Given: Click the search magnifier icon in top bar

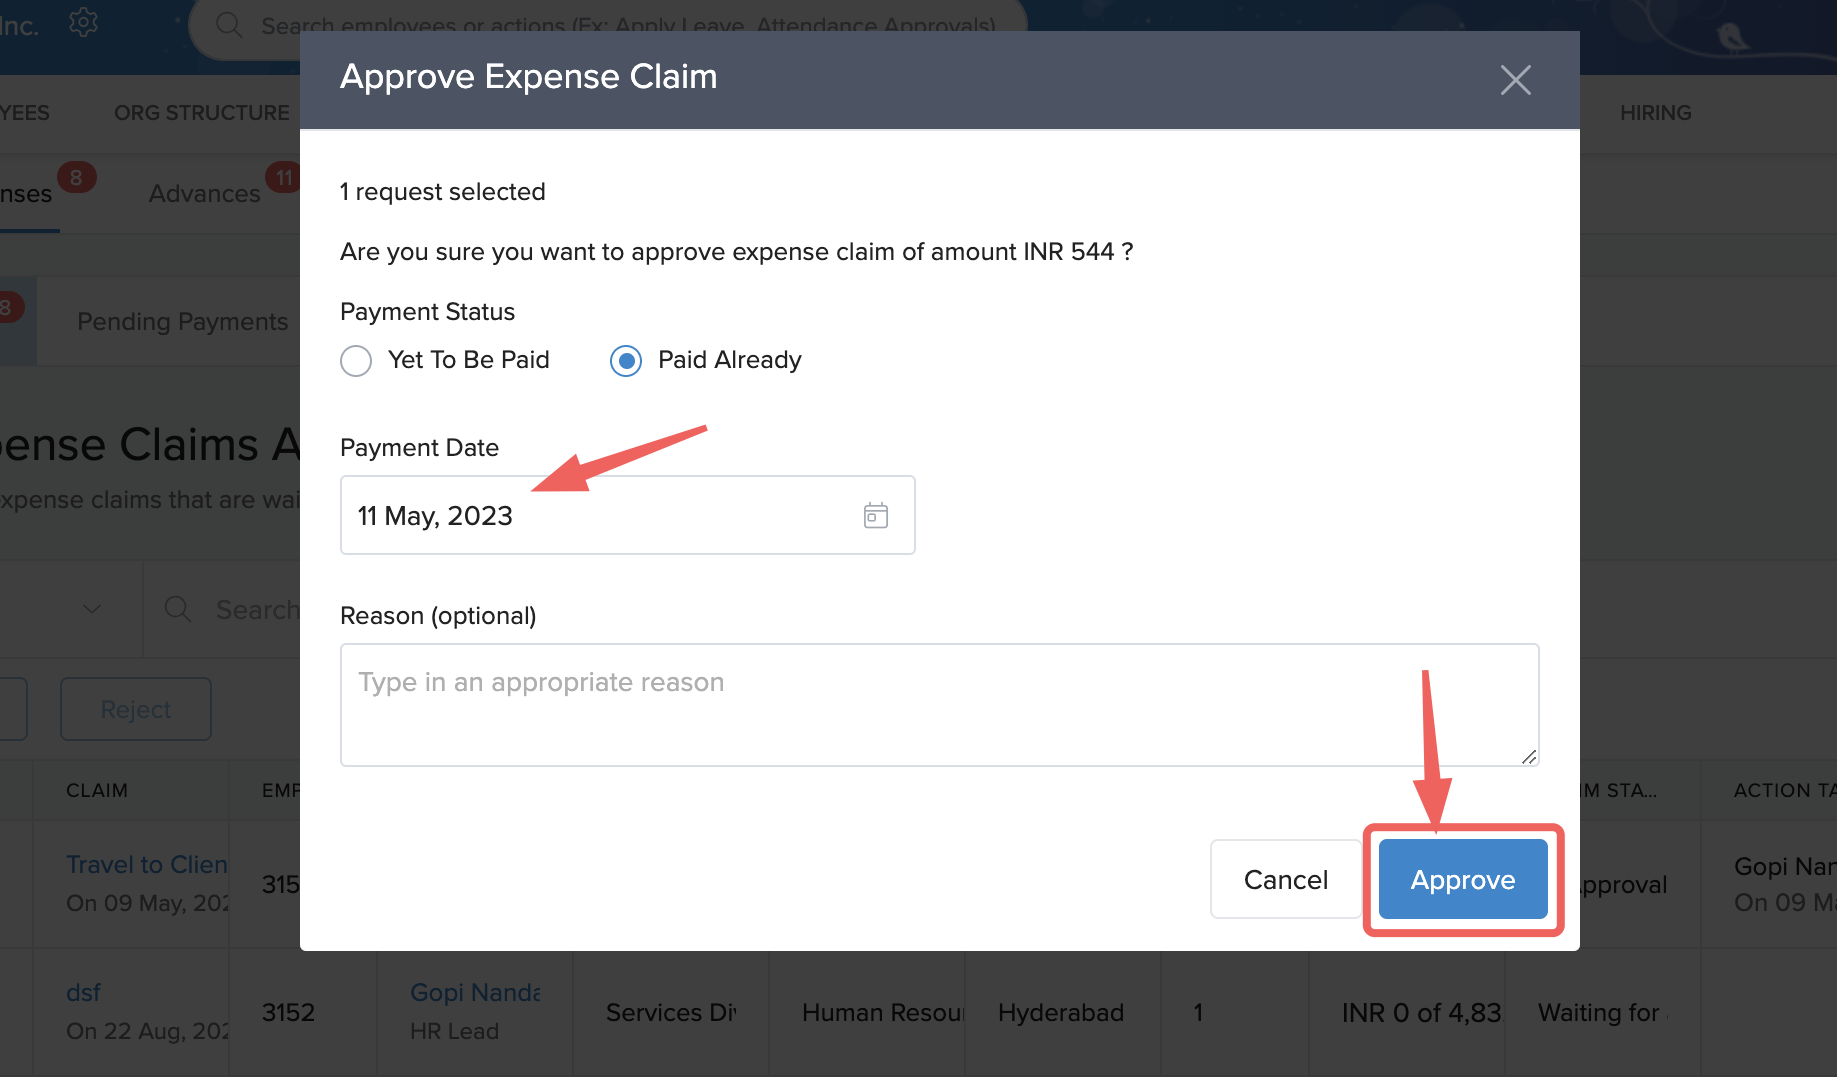Looking at the screenshot, I should click(229, 25).
